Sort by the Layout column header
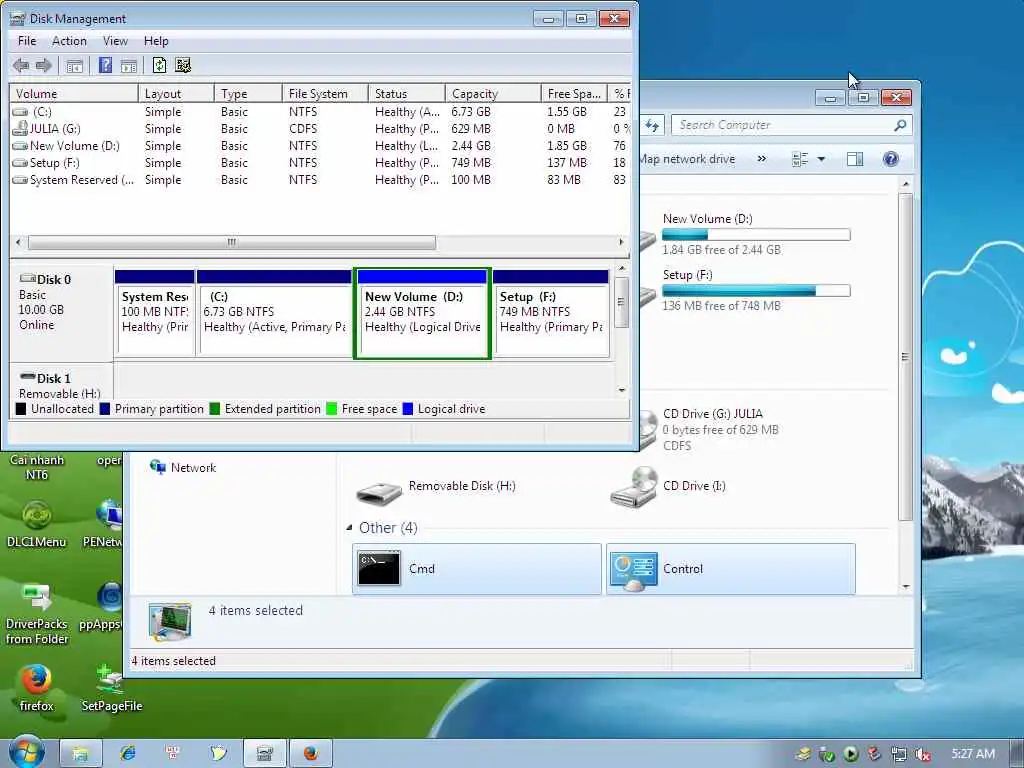Image resolution: width=1024 pixels, height=768 pixels. pyautogui.click(x=176, y=93)
